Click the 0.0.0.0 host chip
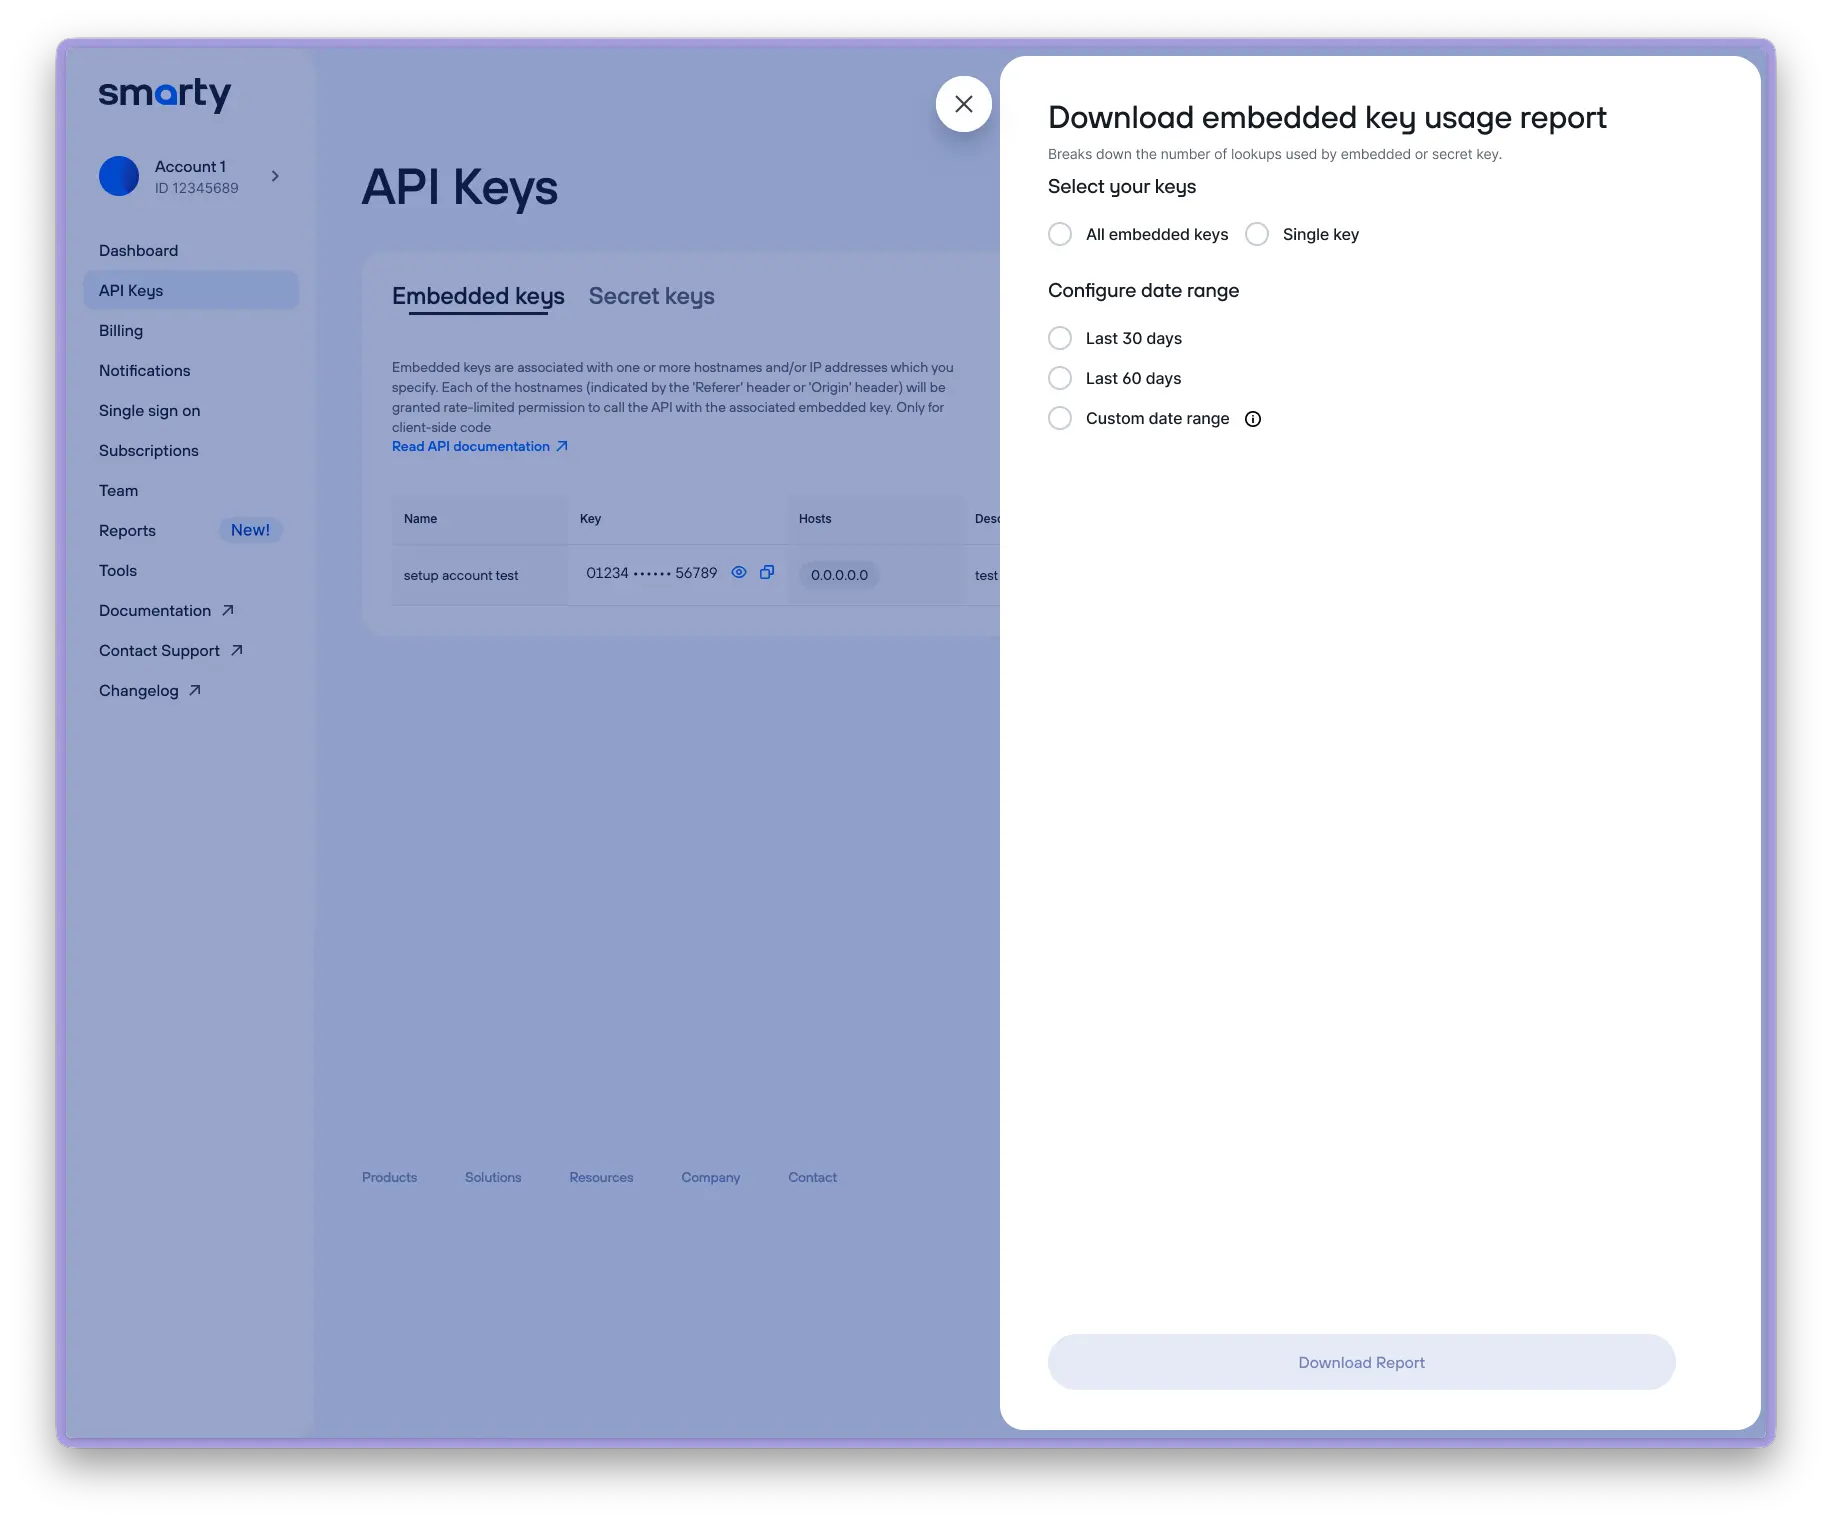The image size is (1832, 1522). (x=839, y=575)
